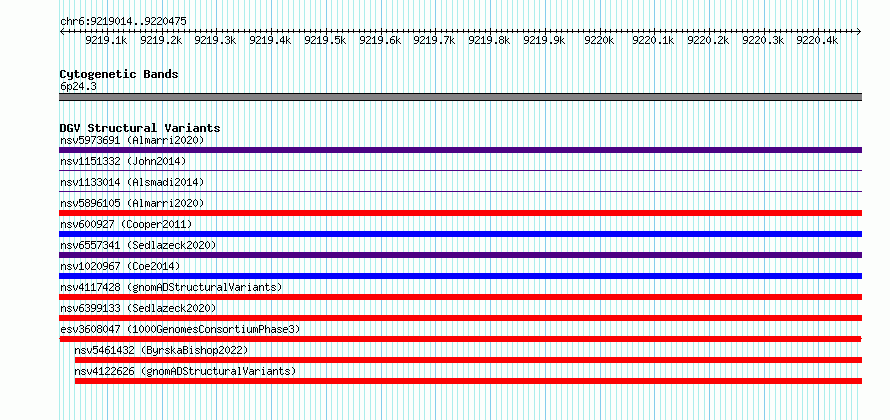Click the thin nsv1151332 variant line
Viewport: 890px width, 420px height.
coord(460,170)
